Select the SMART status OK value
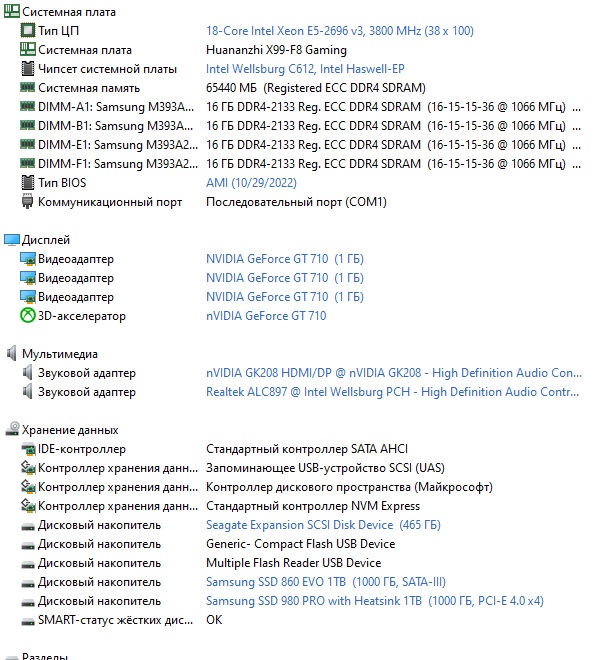The width and height of the screenshot is (614, 660). click(x=214, y=620)
